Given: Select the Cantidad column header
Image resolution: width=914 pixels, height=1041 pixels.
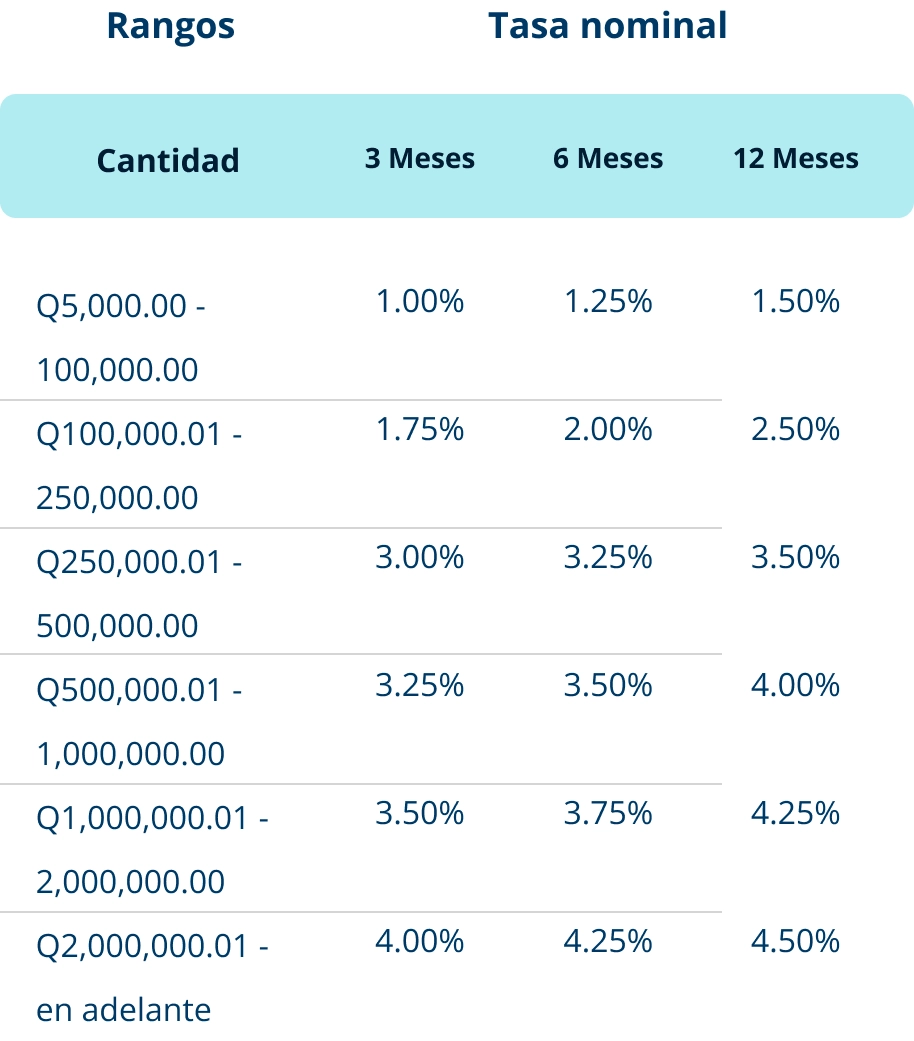Looking at the screenshot, I should point(168,161).
